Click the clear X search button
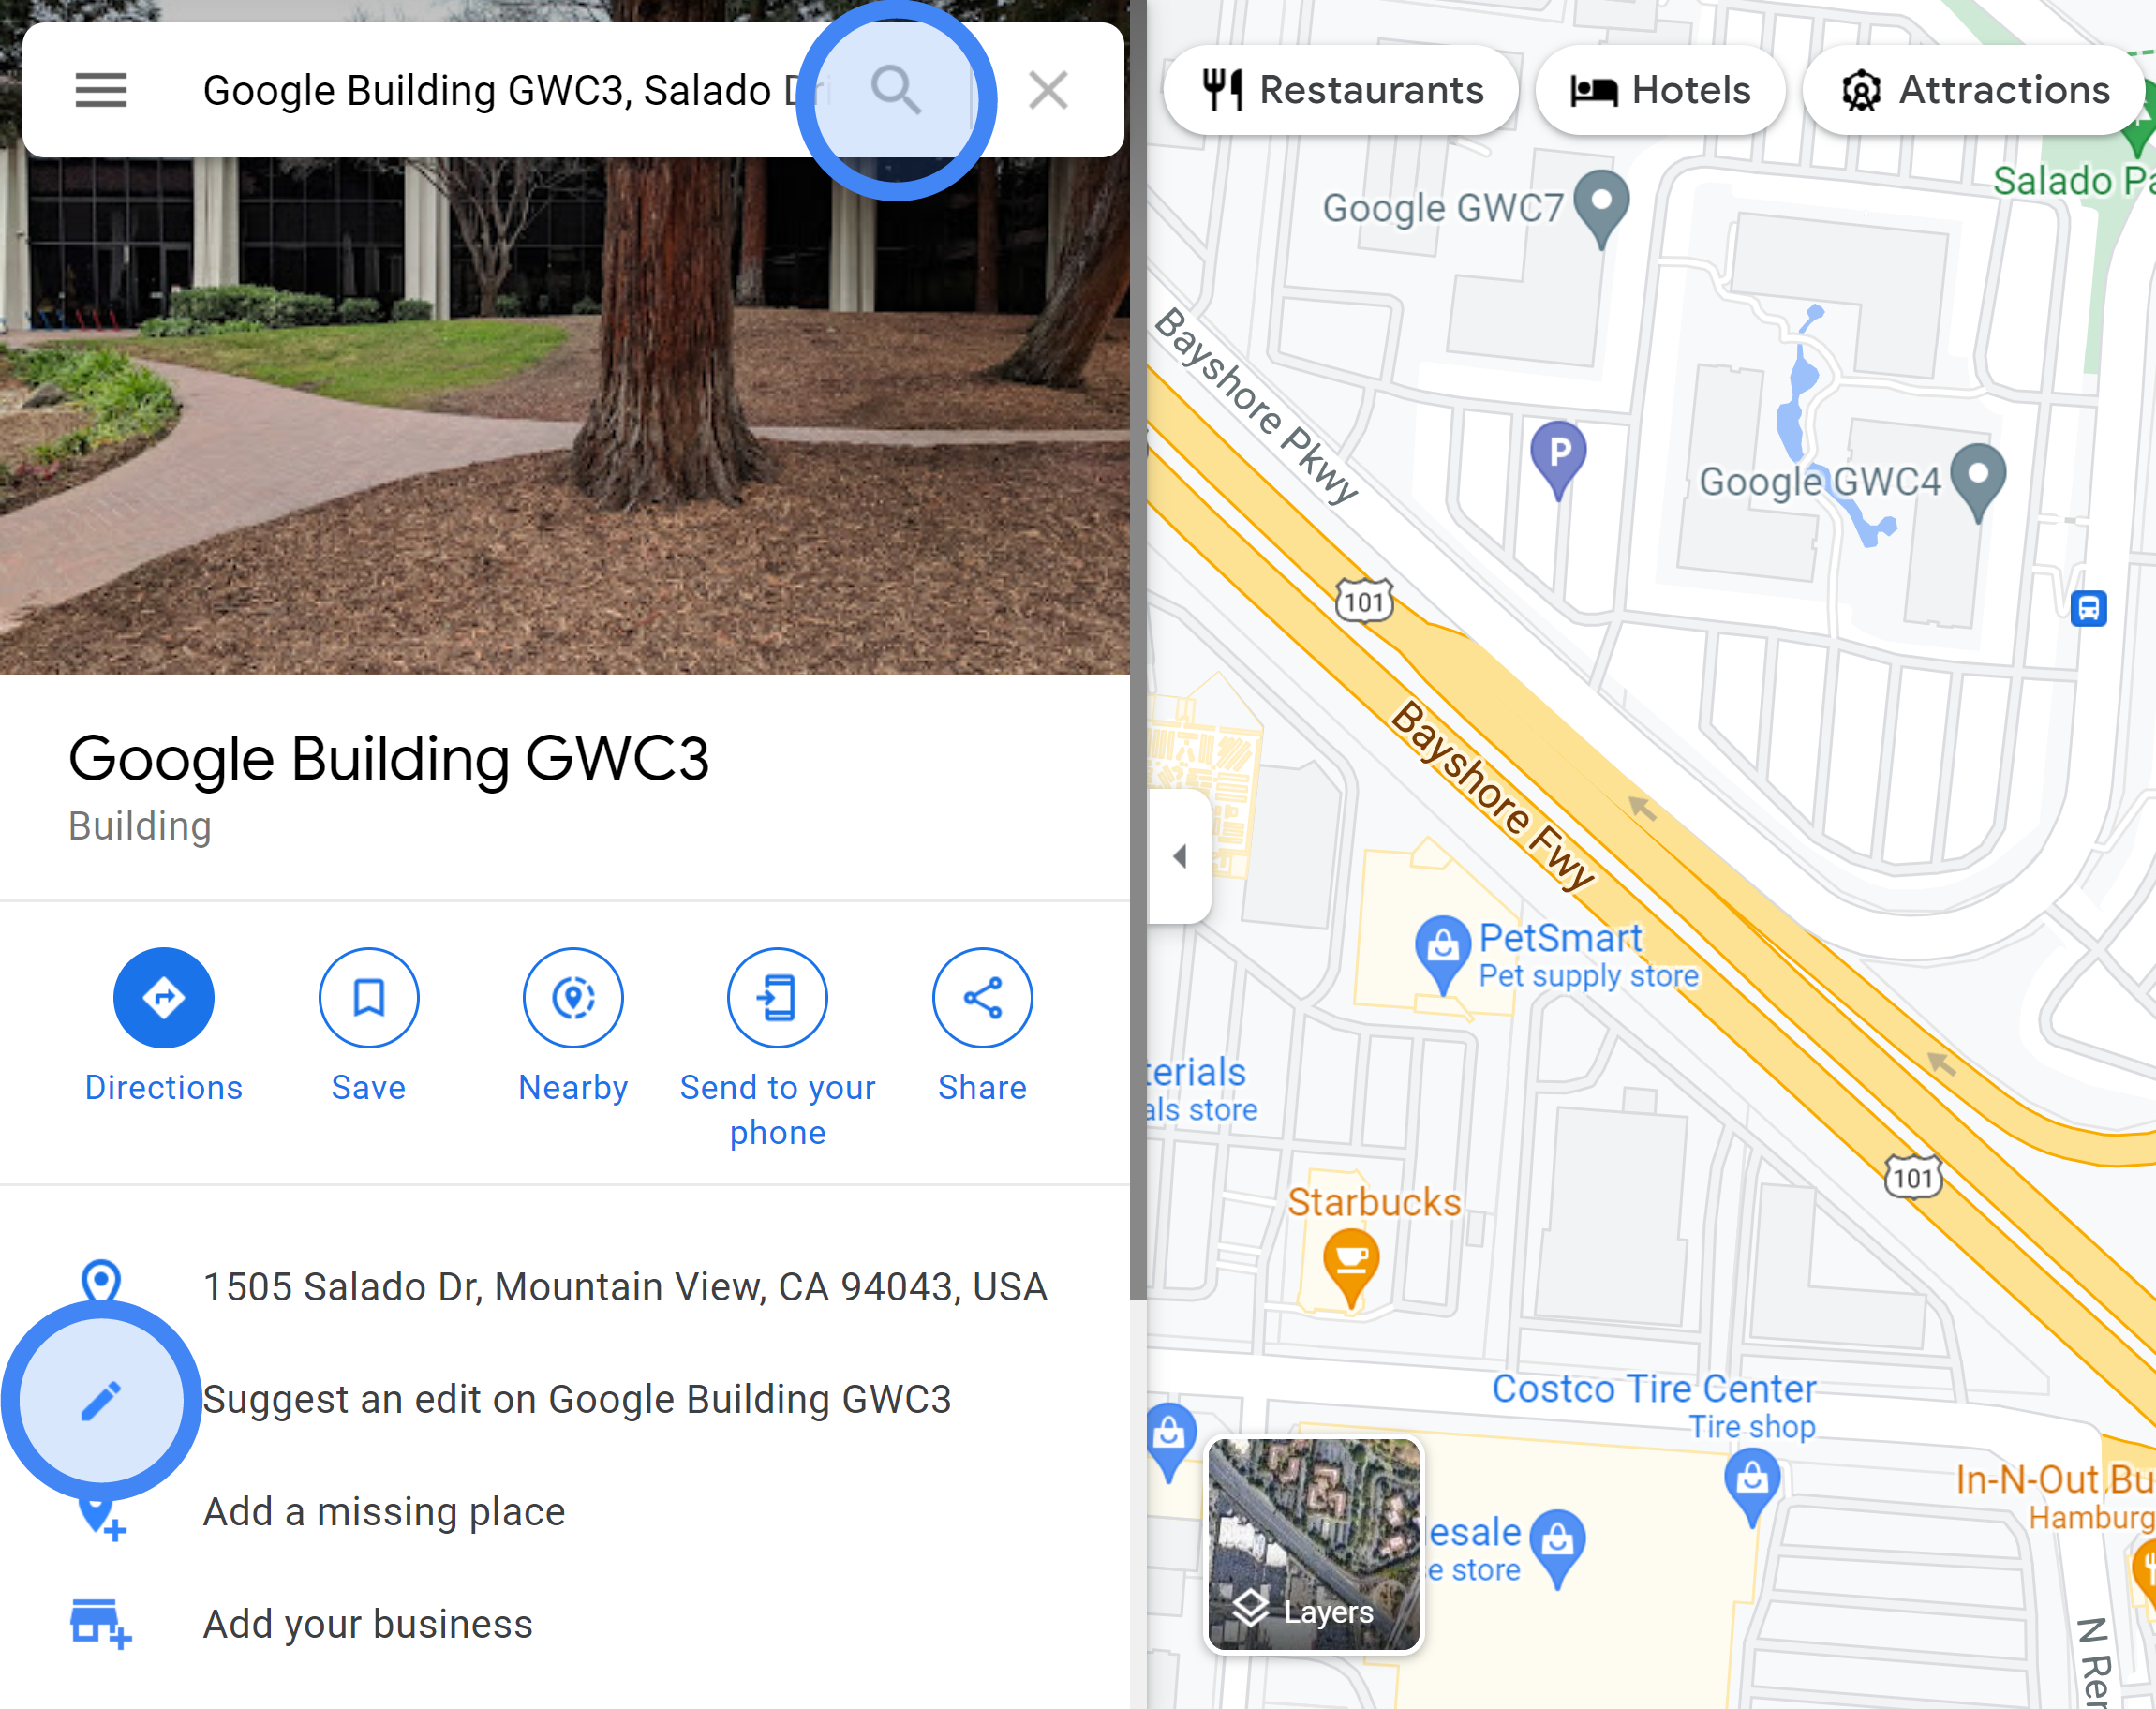This screenshot has height=1709, width=2156. click(1047, 89)
